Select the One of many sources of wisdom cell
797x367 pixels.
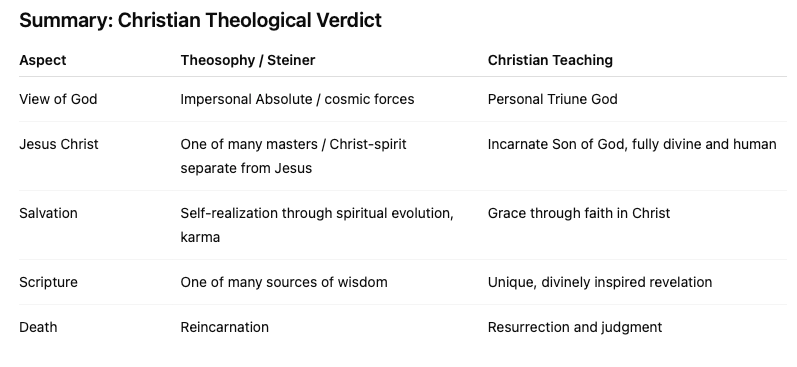[284, 282]
